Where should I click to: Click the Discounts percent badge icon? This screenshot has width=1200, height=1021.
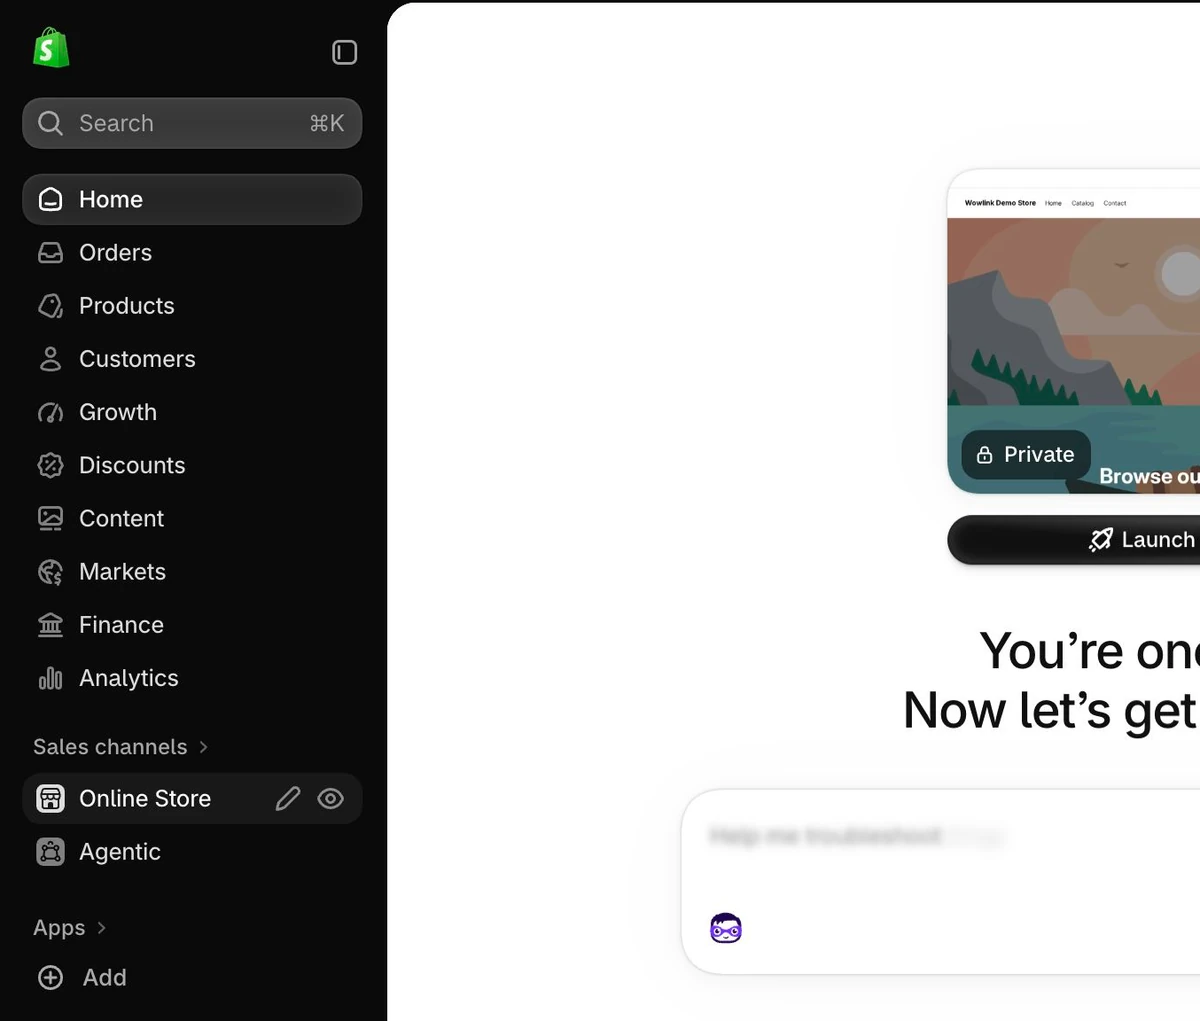pos(50,465)
